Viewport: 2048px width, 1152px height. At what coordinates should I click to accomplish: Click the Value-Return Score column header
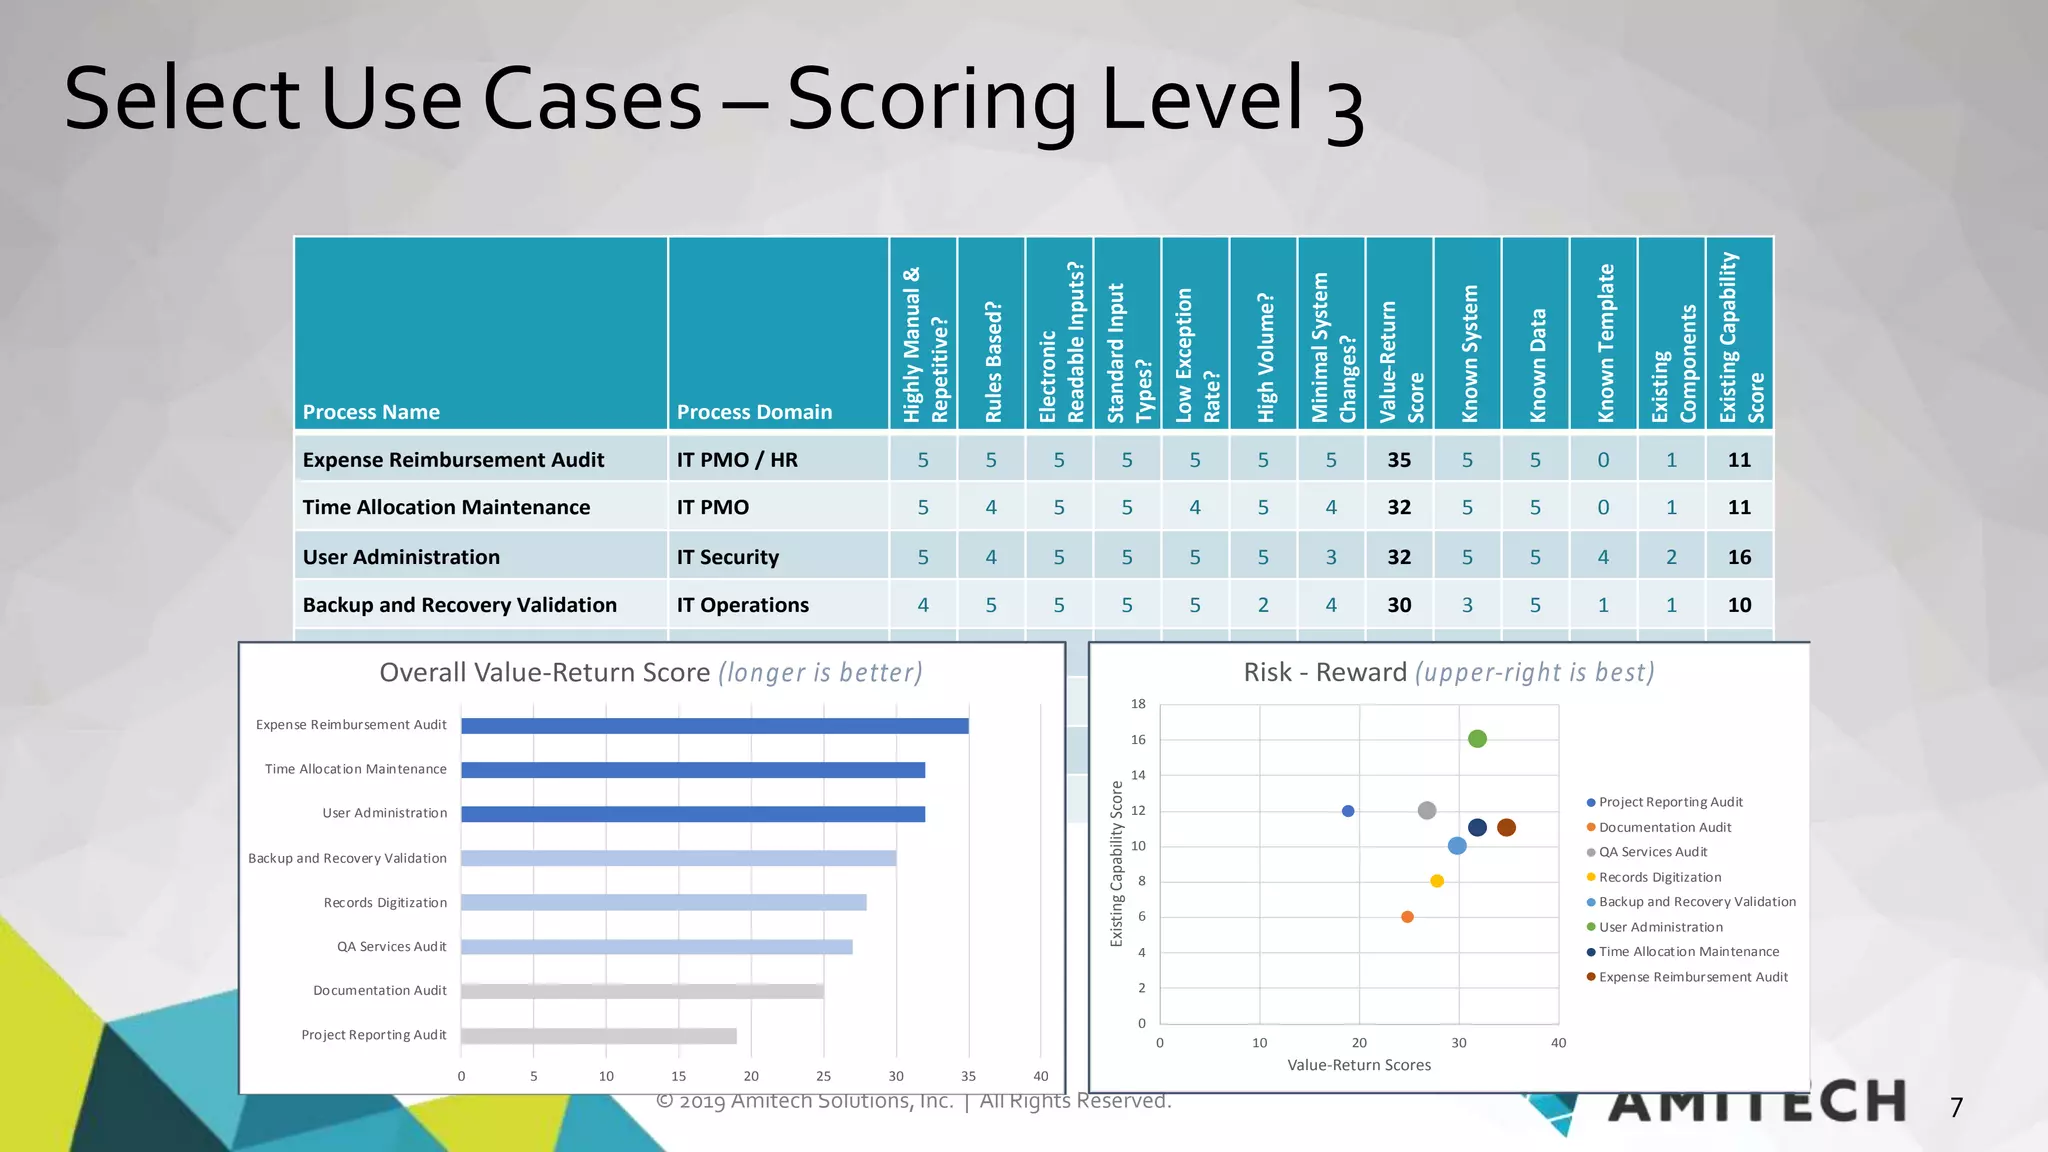click(x=1399, y=360)
